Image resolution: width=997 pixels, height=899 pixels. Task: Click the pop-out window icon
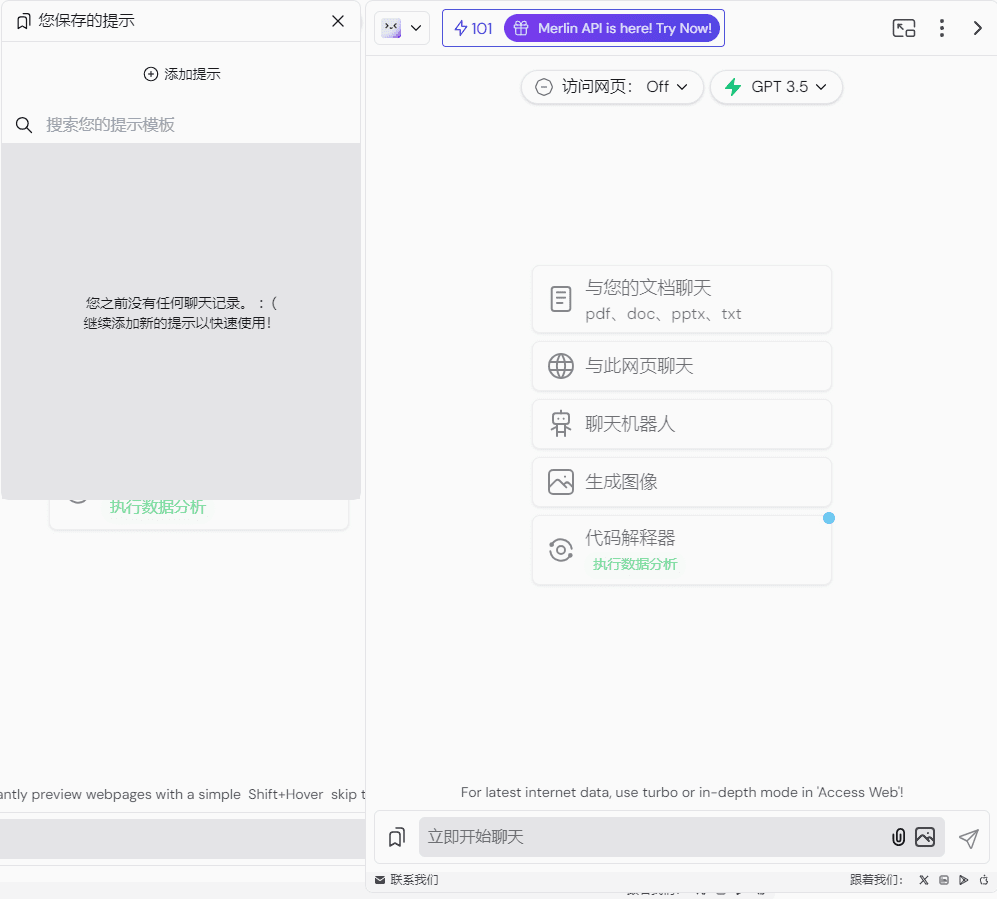(904, 28)
